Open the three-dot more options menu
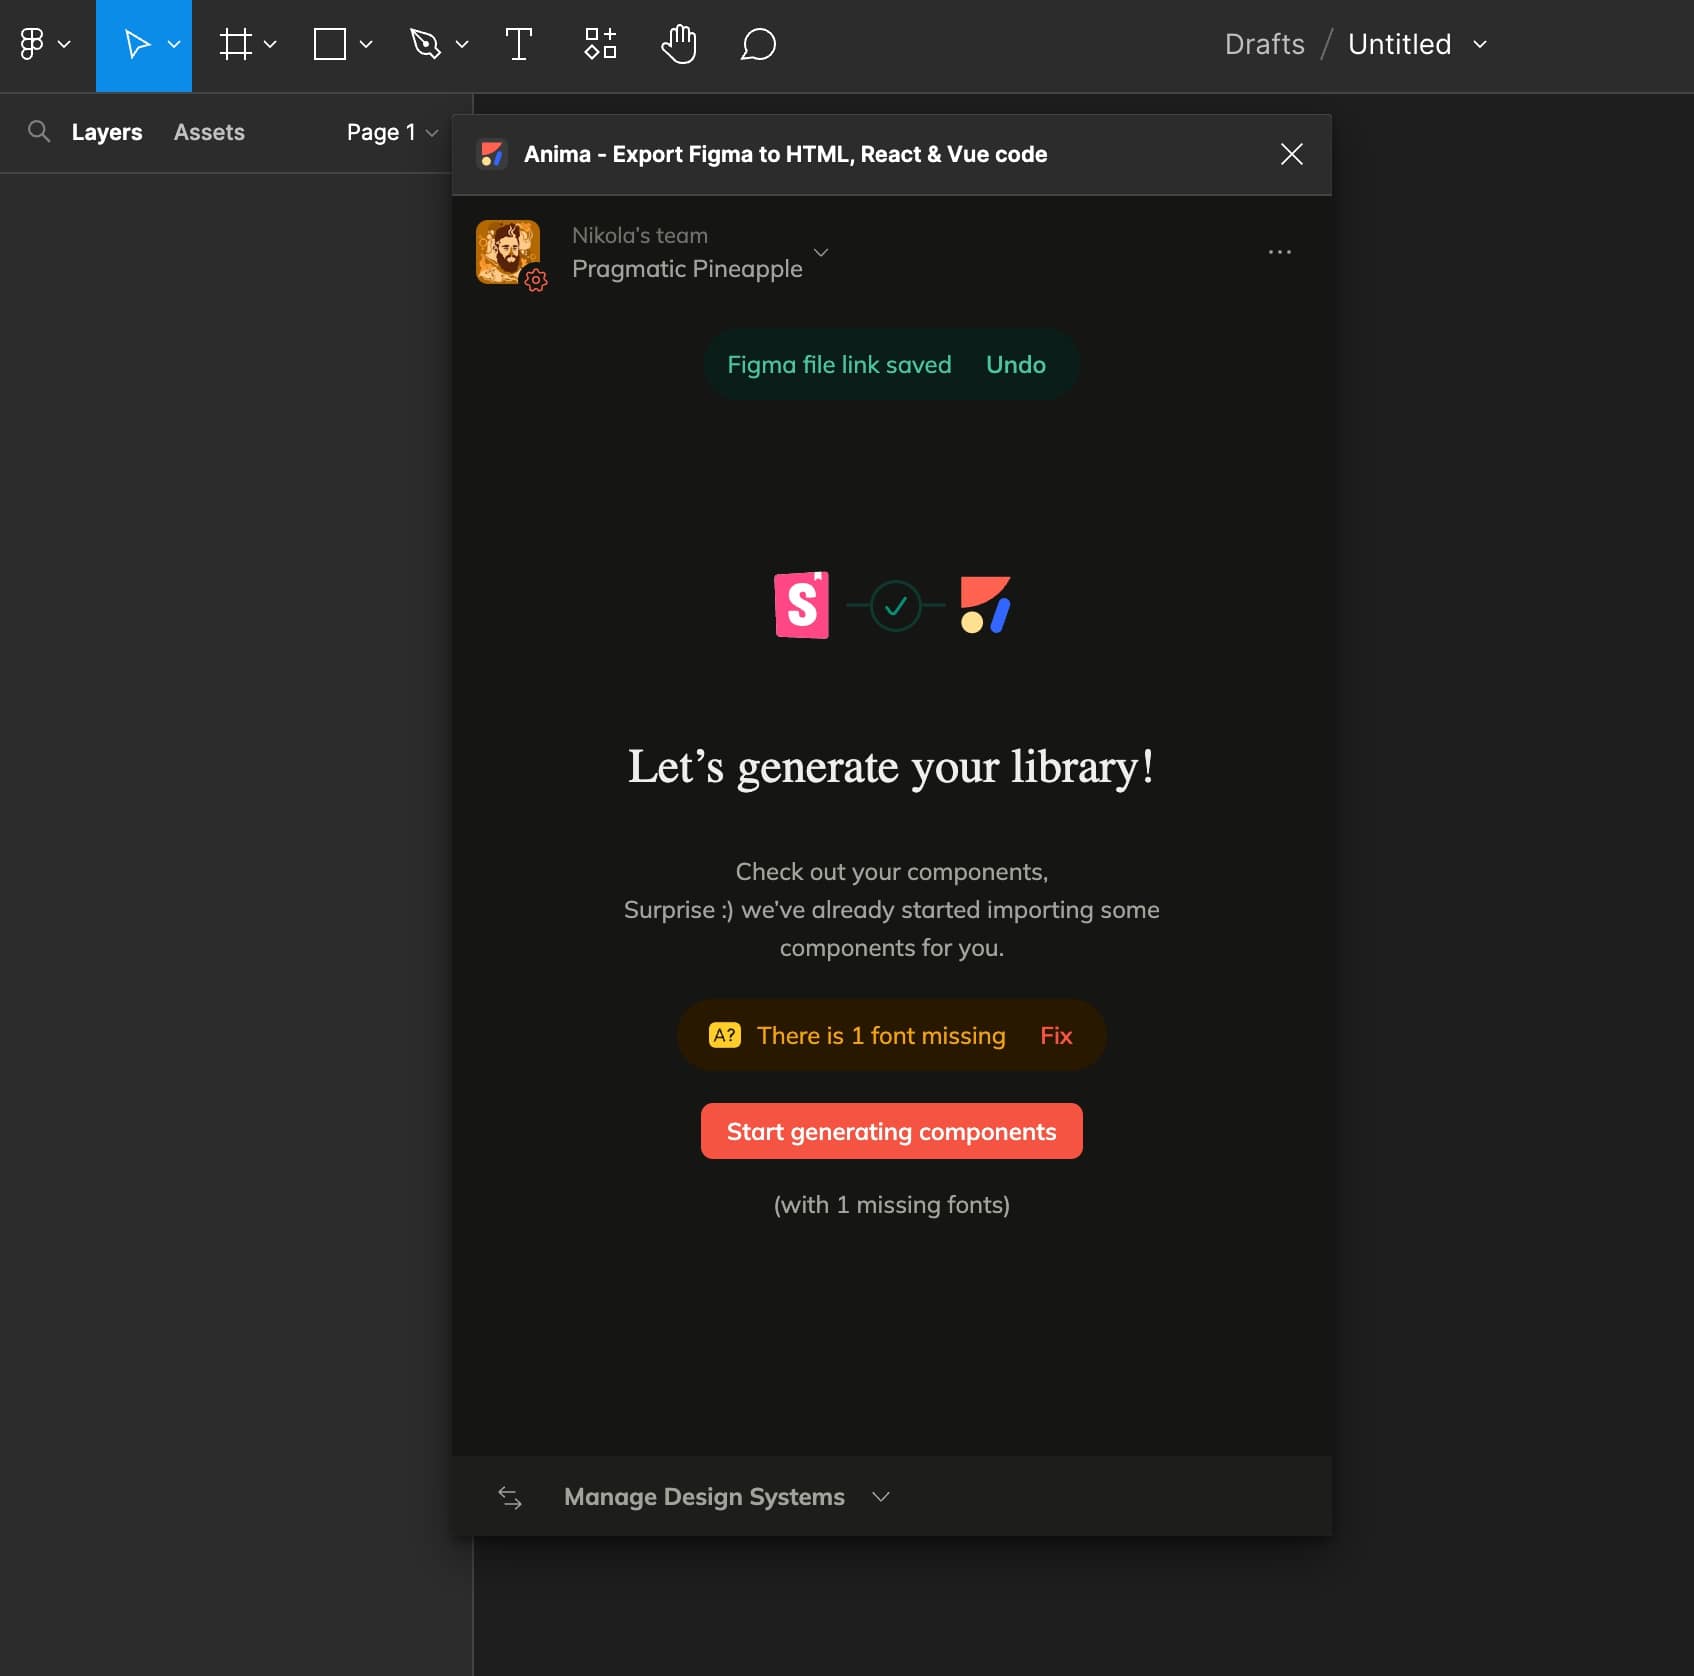The width and height of the screenshot is (1694, 1676). pos(1279,252)
